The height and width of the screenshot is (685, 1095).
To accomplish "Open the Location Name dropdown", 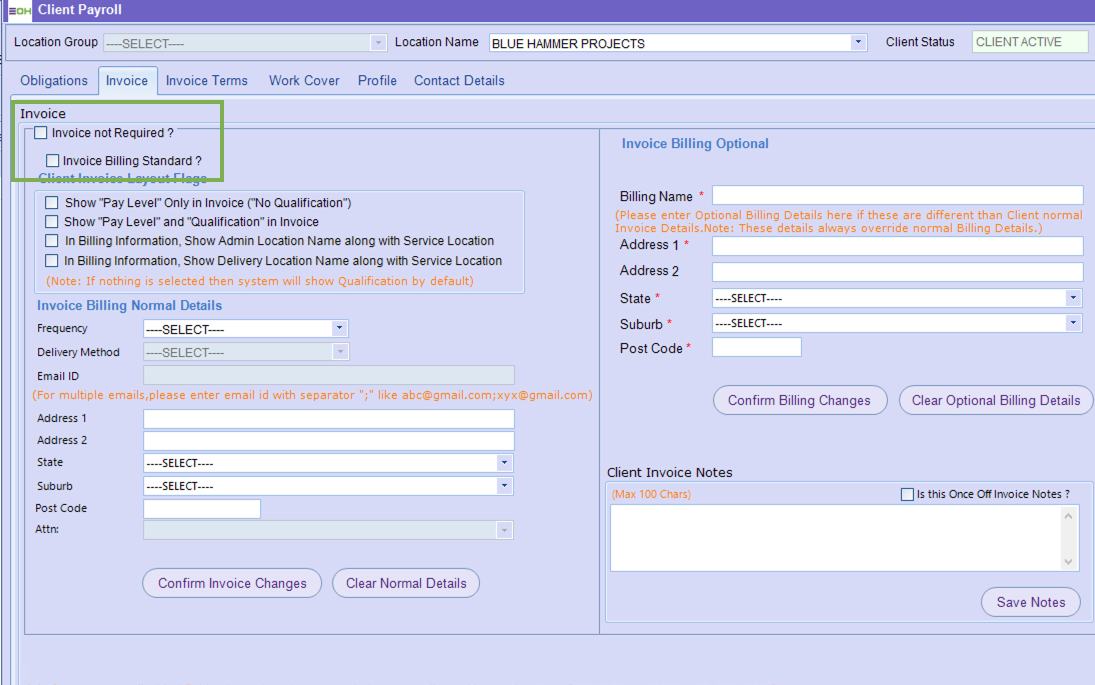I will click(x=858, y=43).
